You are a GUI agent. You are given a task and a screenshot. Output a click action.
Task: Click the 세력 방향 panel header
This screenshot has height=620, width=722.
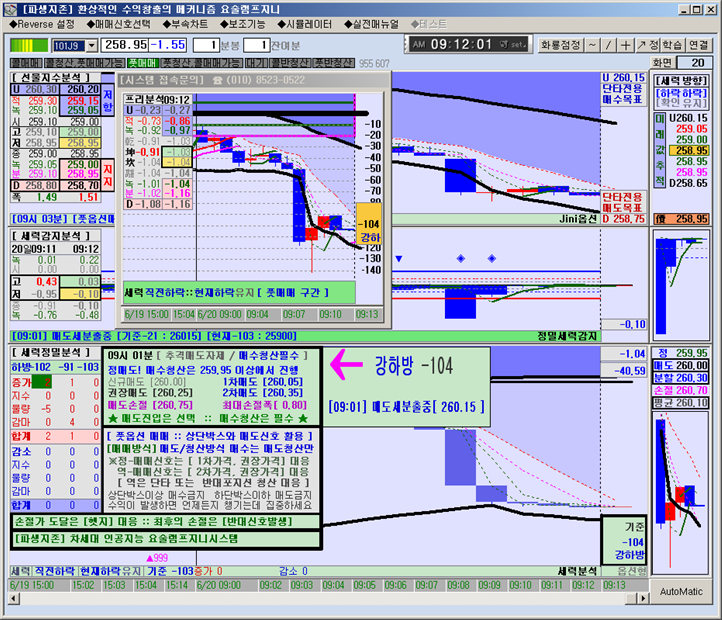click(x=681, y=81)
